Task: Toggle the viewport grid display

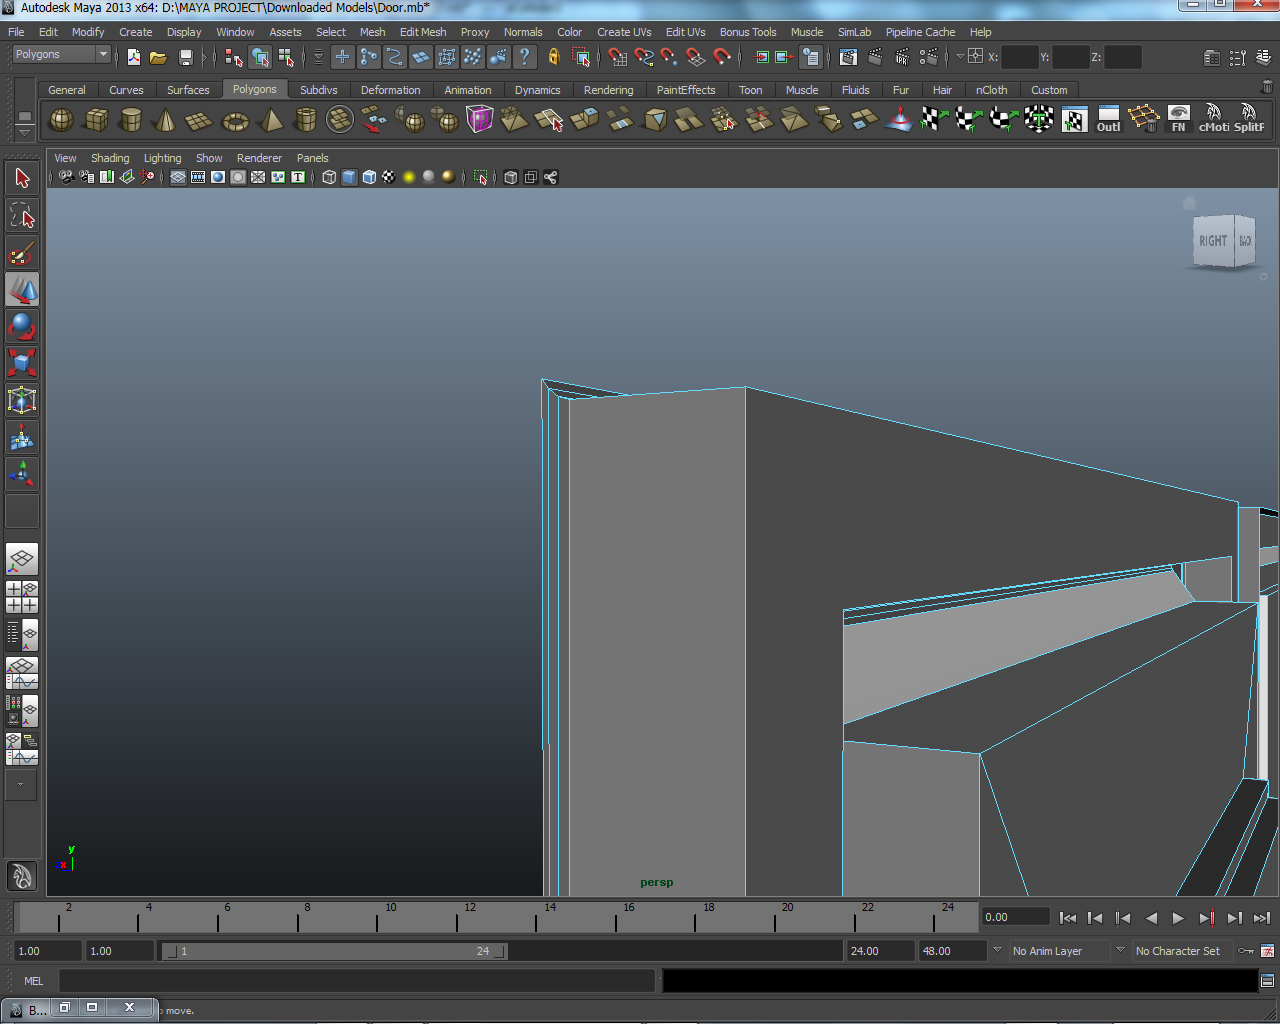Action: 178,177
